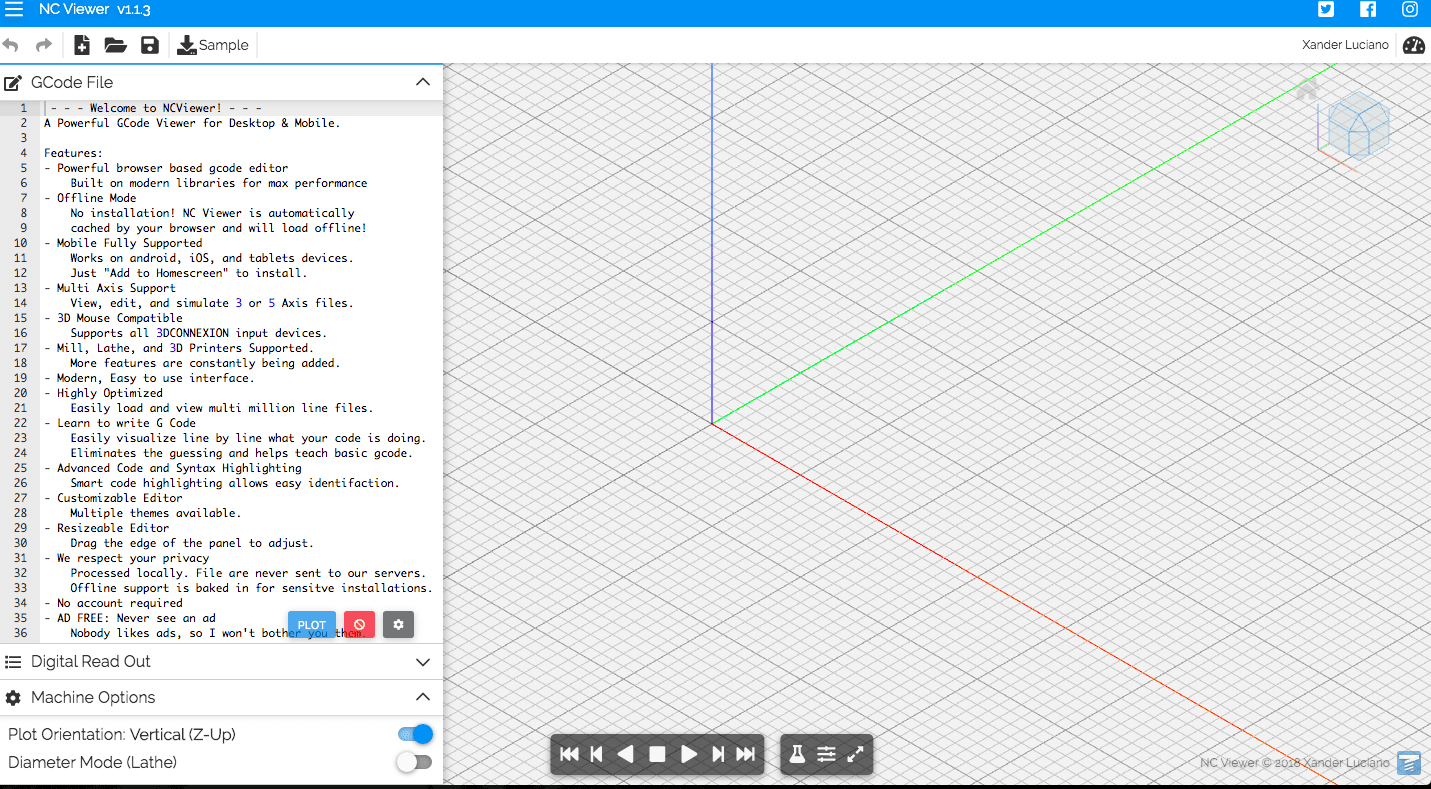Click the 'Supports all 3DCONNEXION input devices.' line
This screenshot has height=789, width=1431.
[199, 333]
